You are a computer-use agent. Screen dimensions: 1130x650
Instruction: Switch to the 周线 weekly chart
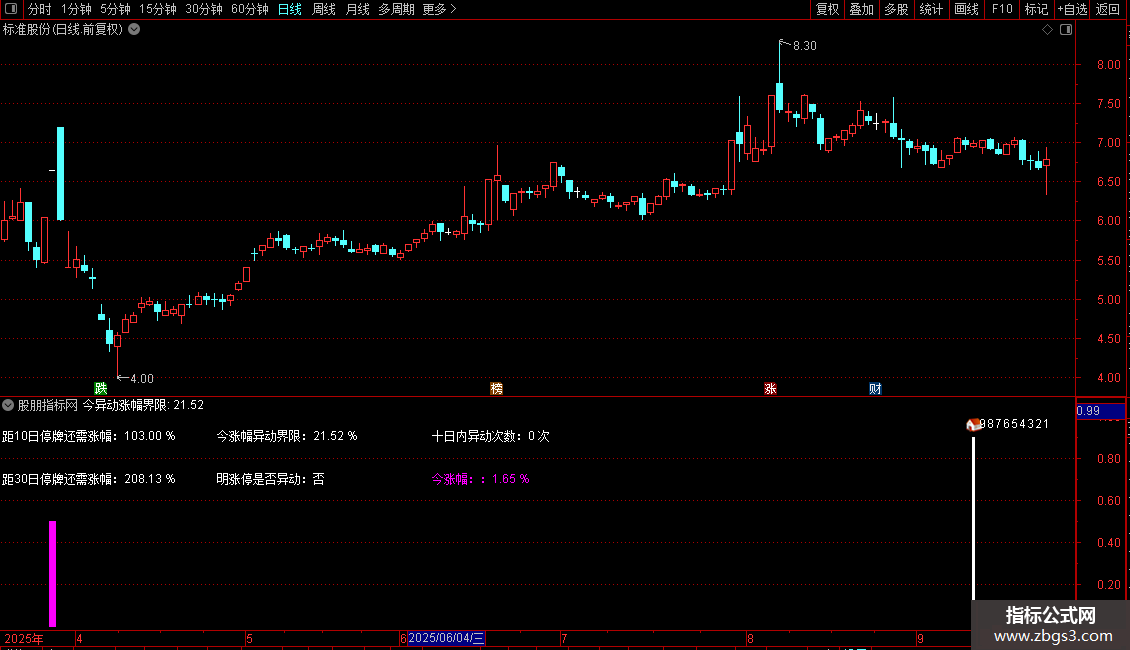(x=324, y=9)
